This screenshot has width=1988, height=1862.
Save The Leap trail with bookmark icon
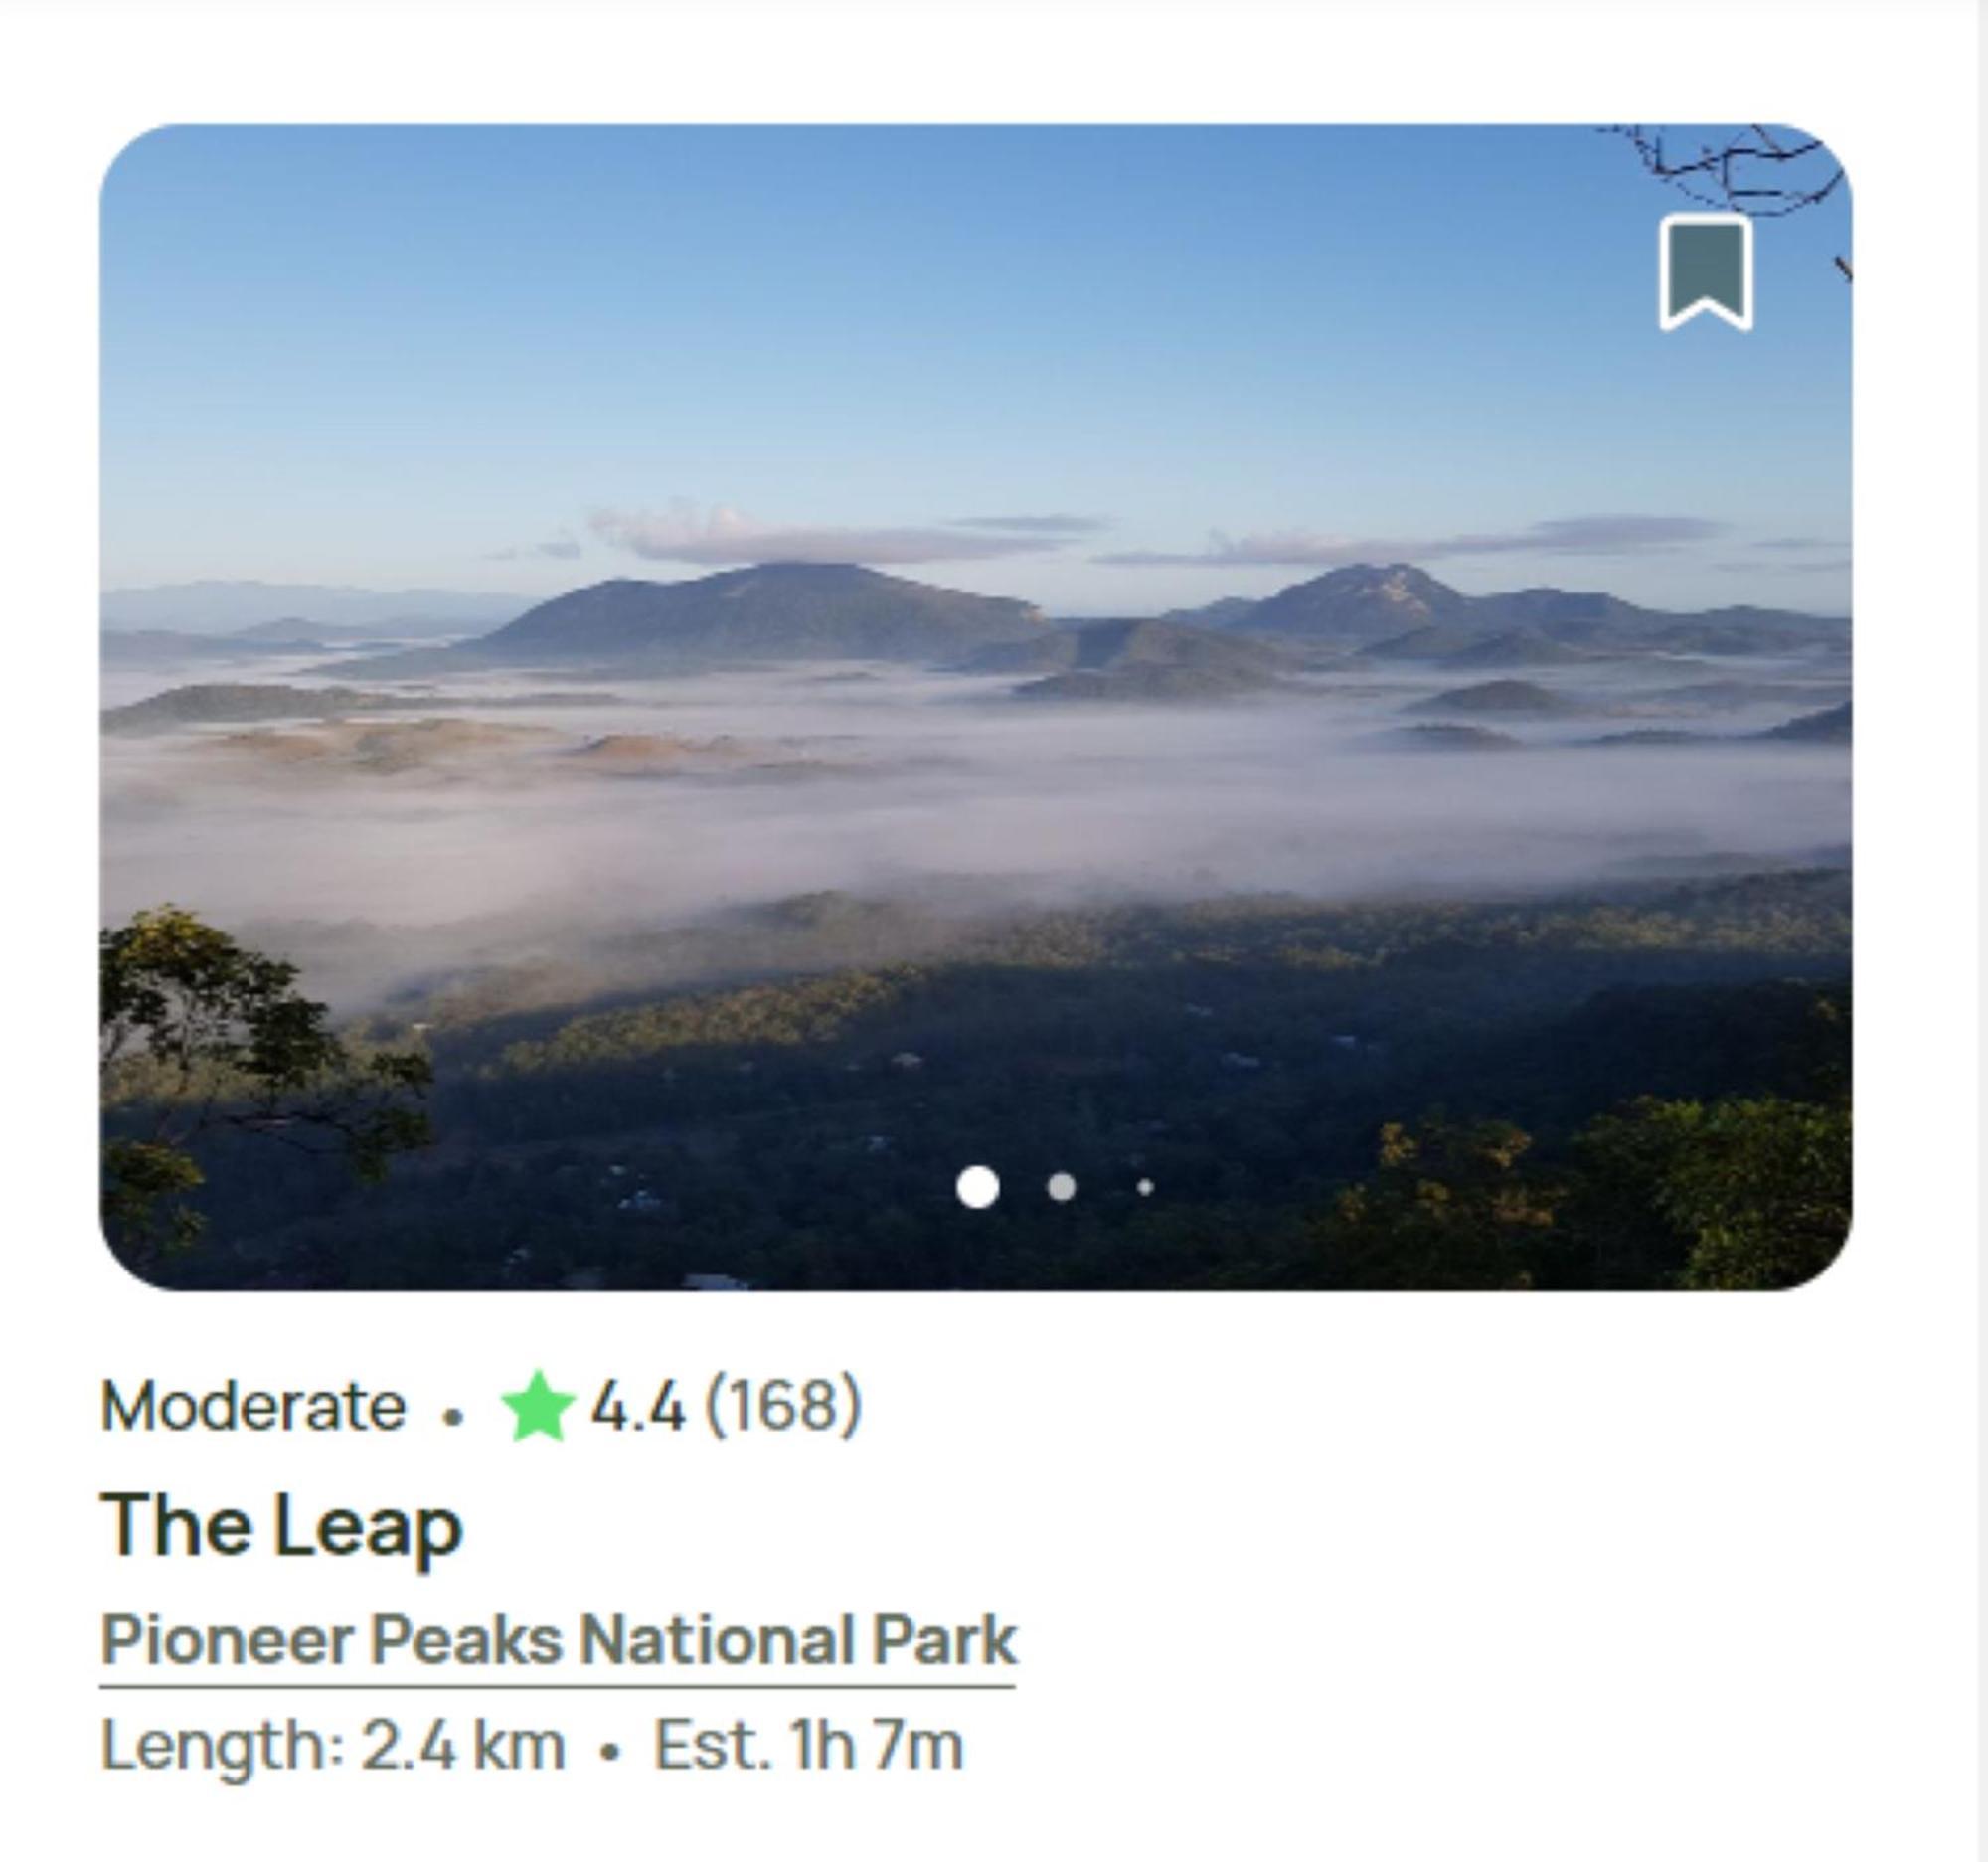[1706, 273]
